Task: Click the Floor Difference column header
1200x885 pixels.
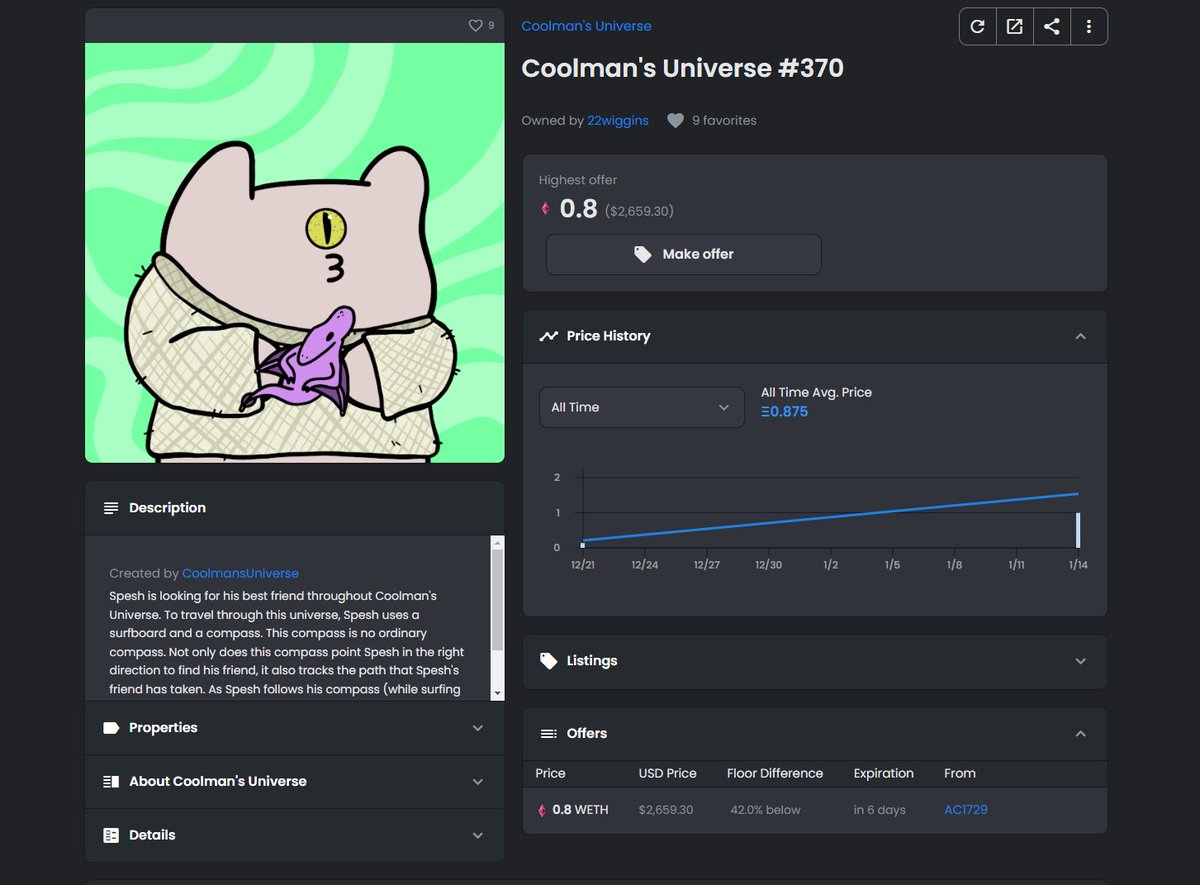Action: (x=775, y=773)
